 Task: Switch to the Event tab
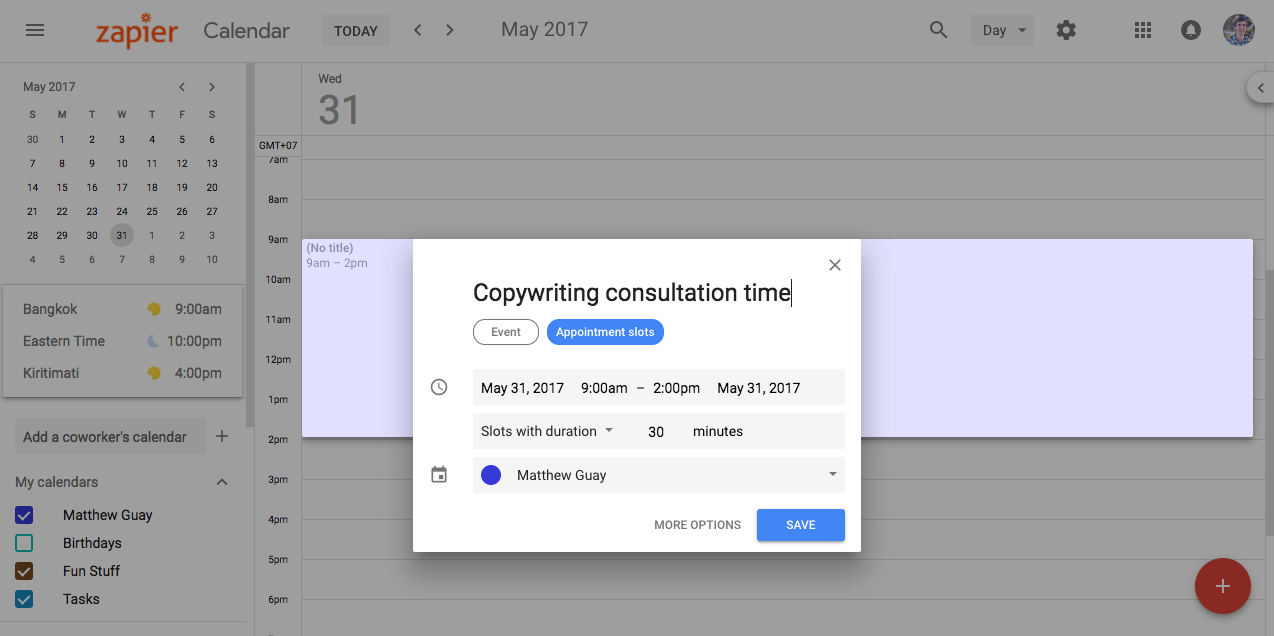(x=506, y=332)
